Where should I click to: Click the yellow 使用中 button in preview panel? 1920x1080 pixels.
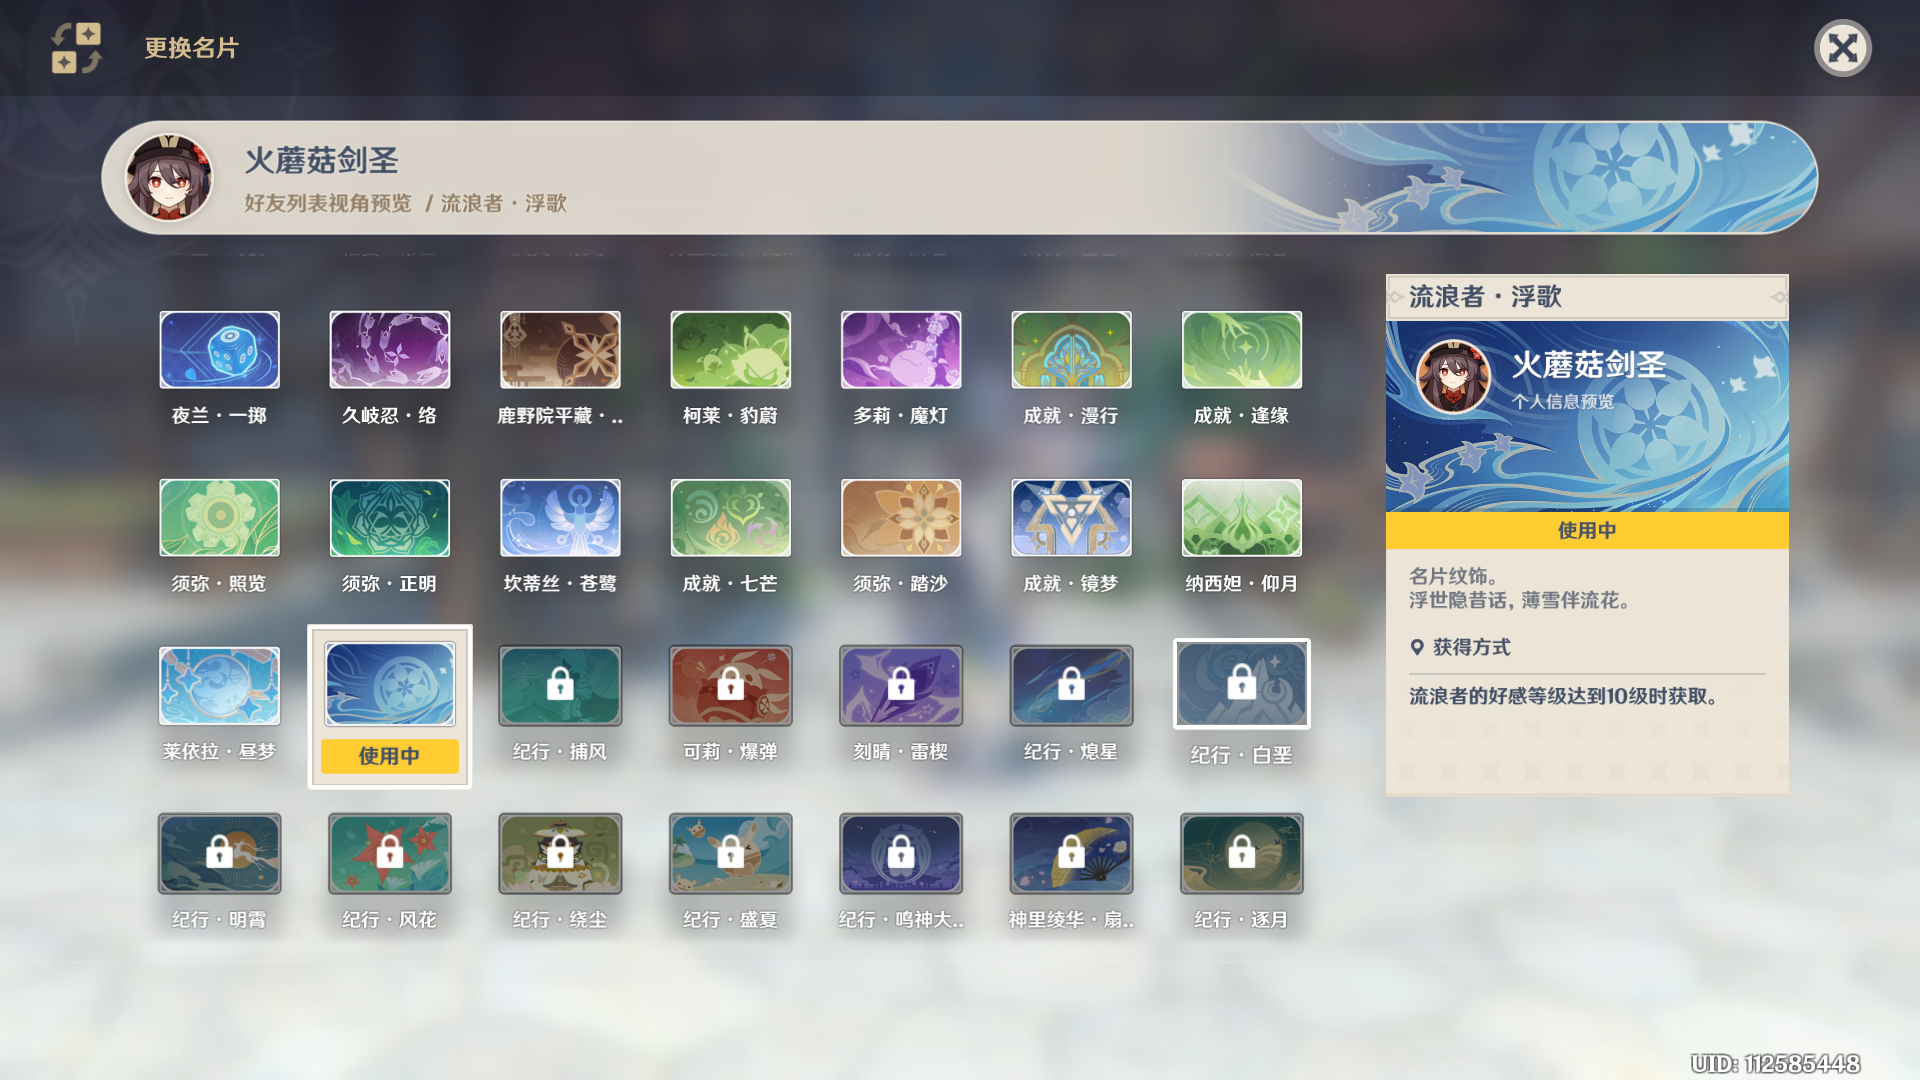click(x=1587, y=530)
